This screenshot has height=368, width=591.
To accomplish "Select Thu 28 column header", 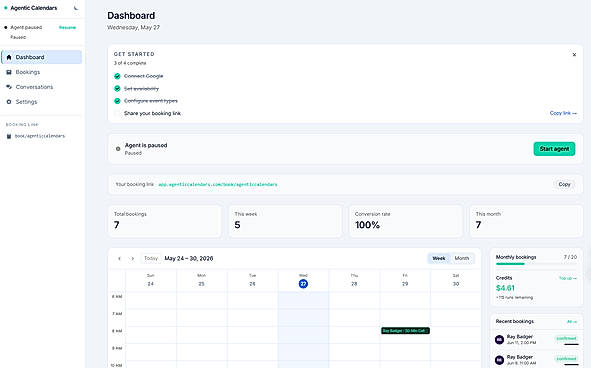I will click(x=354, y=280).
